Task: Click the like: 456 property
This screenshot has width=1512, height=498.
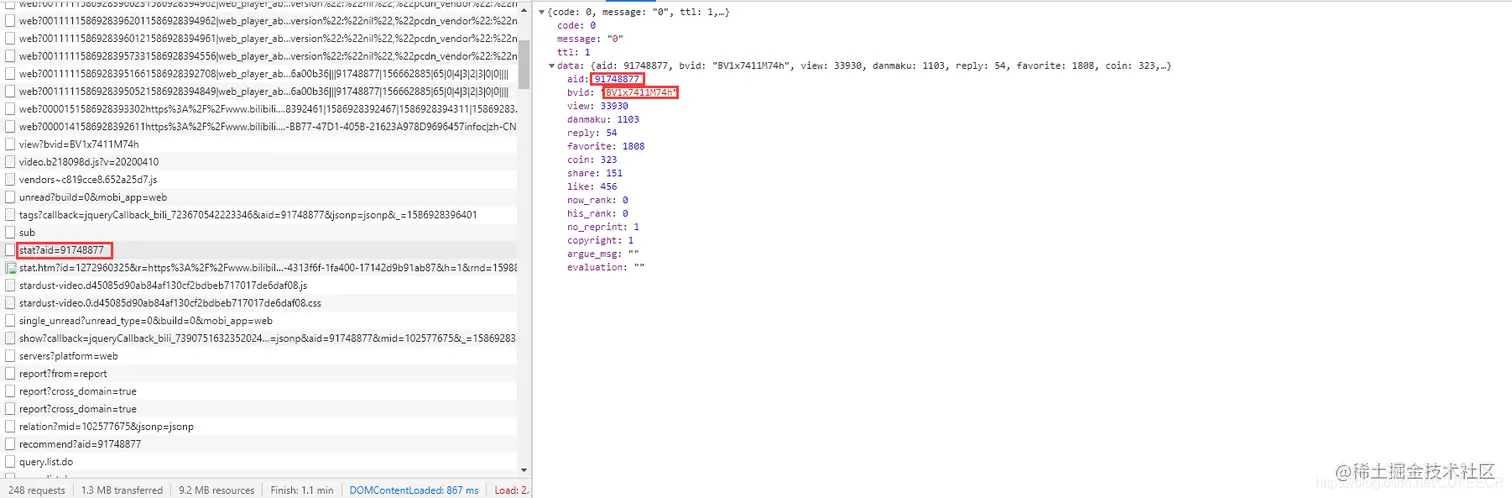Action: (592, 187)
